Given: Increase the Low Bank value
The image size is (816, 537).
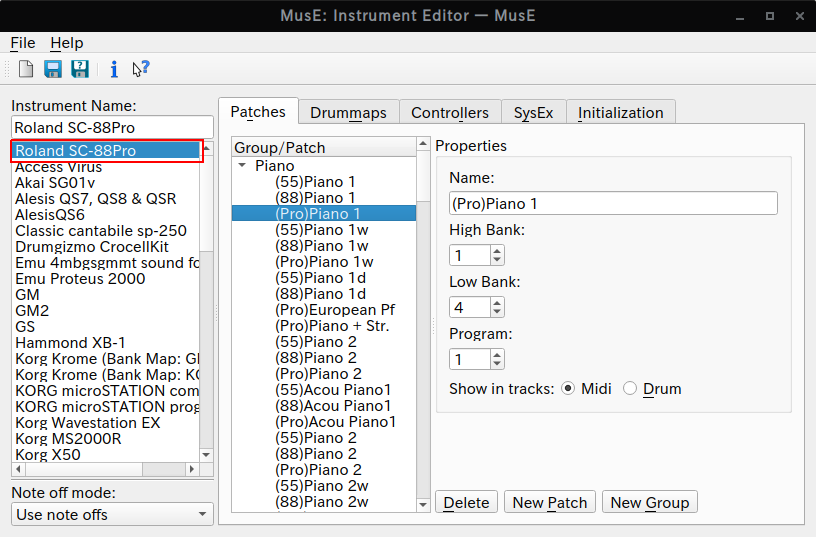Looking at the screenshot, I should (x=497, y=303).
